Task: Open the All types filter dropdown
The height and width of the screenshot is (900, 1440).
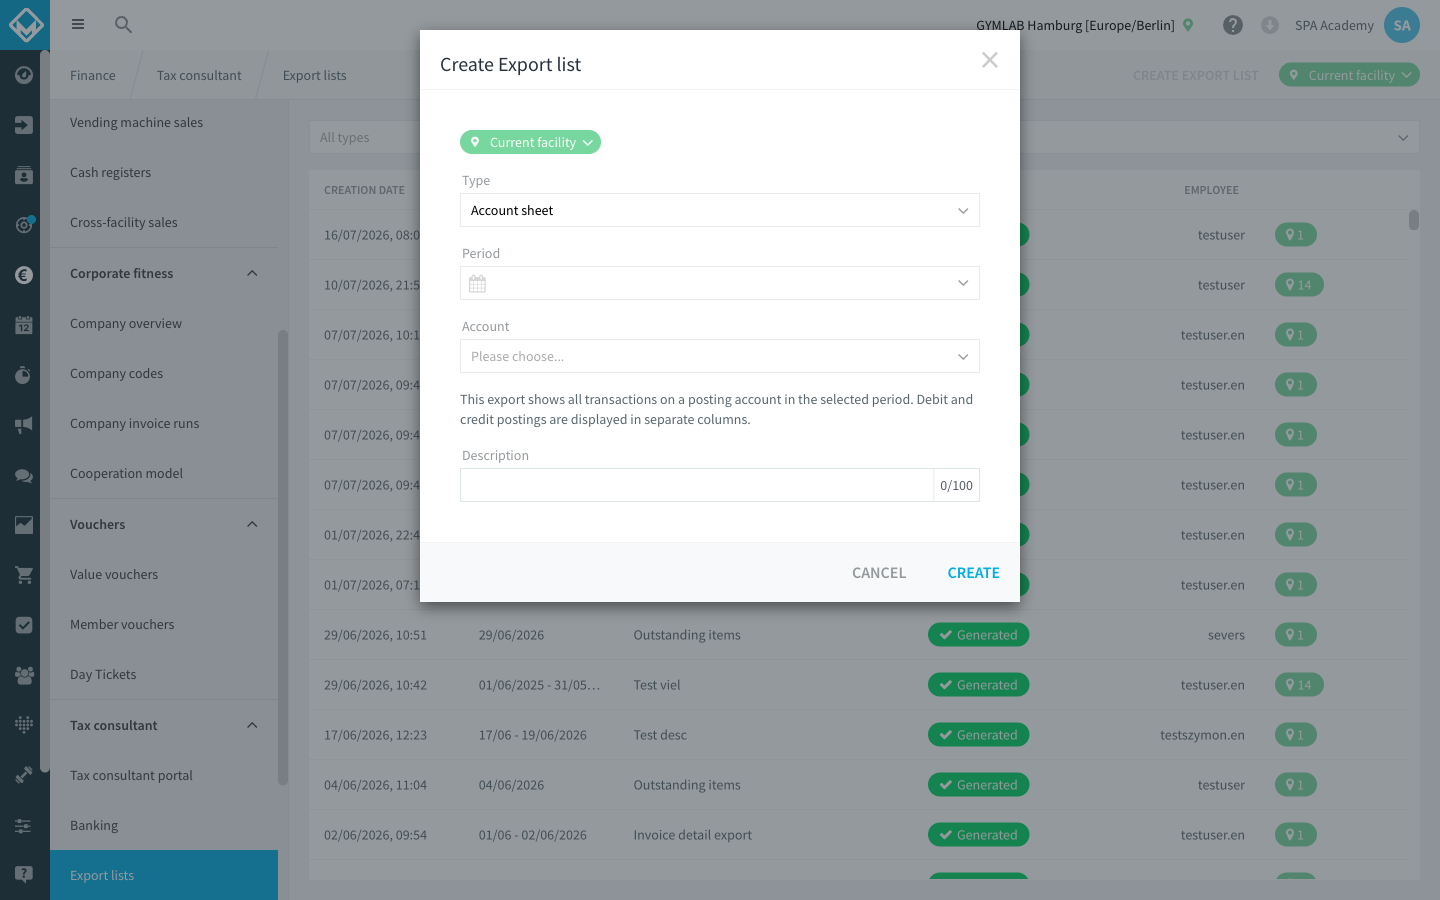Action: pyautogui.click(x=865, y=137)
